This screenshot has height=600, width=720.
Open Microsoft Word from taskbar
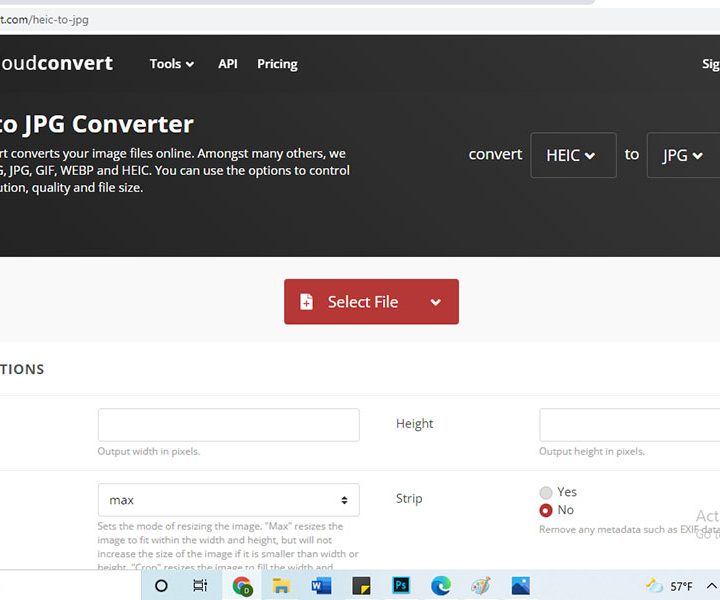tap(321, 586)
